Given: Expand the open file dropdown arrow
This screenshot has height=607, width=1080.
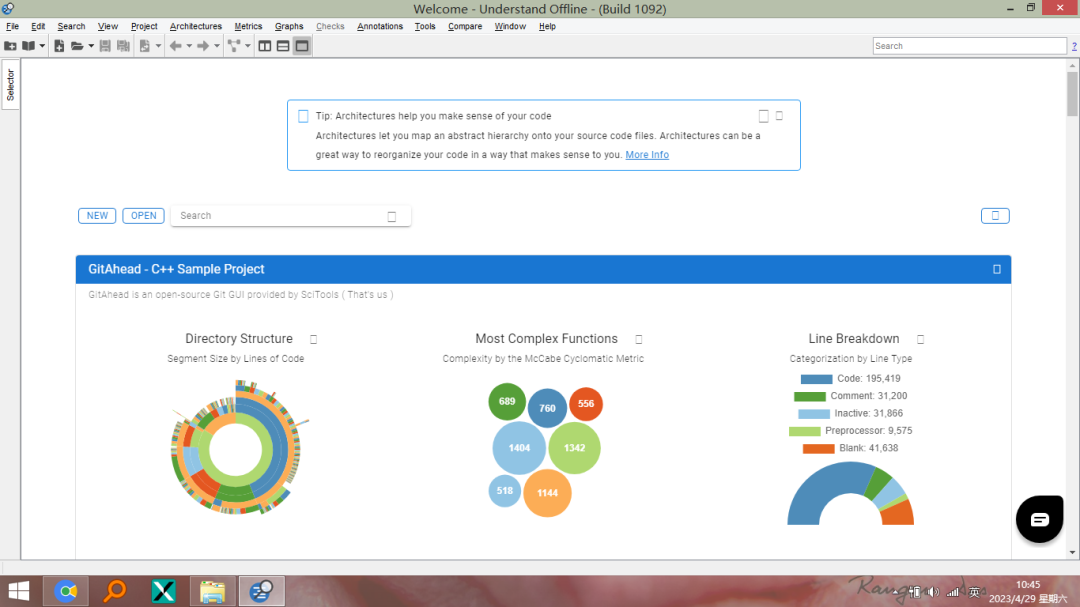Looking at the screenshot, I should pyautogui.click(x=91, y=46).
